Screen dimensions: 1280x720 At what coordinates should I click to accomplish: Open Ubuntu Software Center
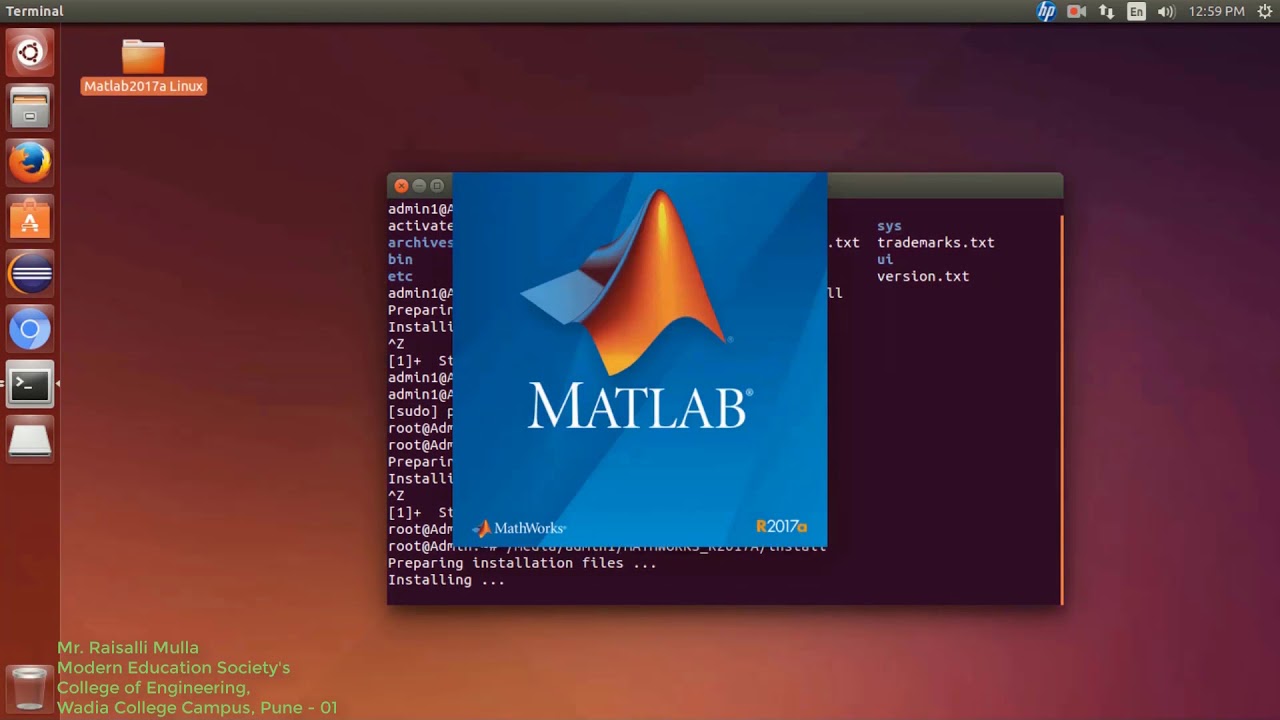point(30,218)
